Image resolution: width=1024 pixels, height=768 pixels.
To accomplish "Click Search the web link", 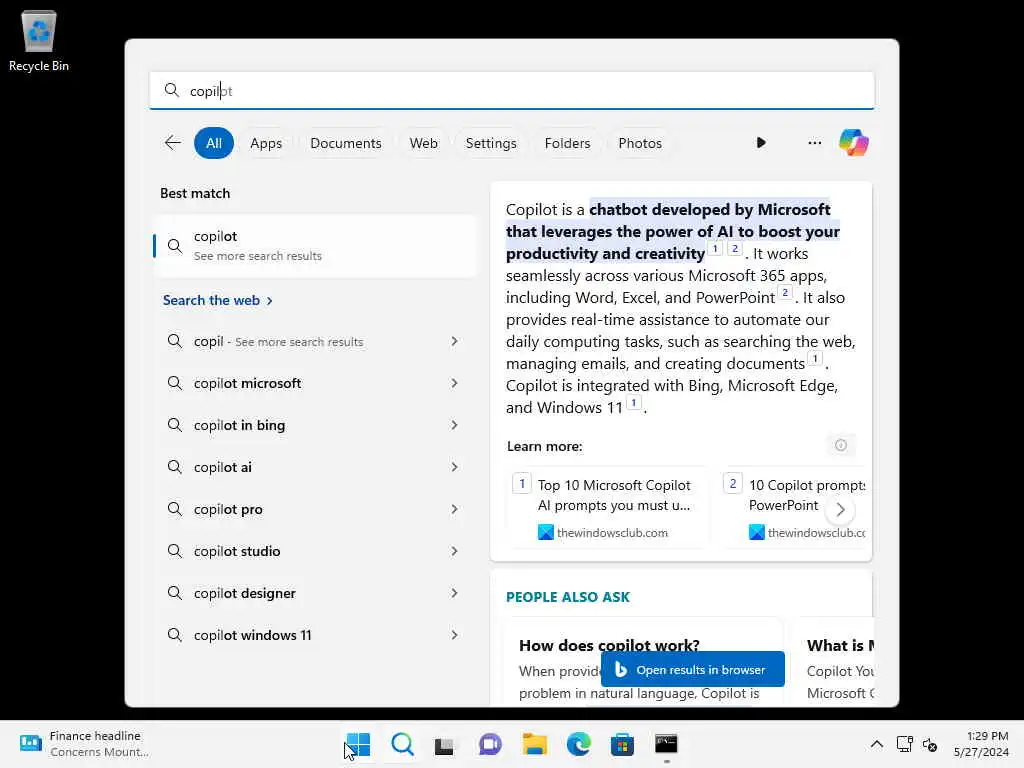I will (x=217, y=300).
